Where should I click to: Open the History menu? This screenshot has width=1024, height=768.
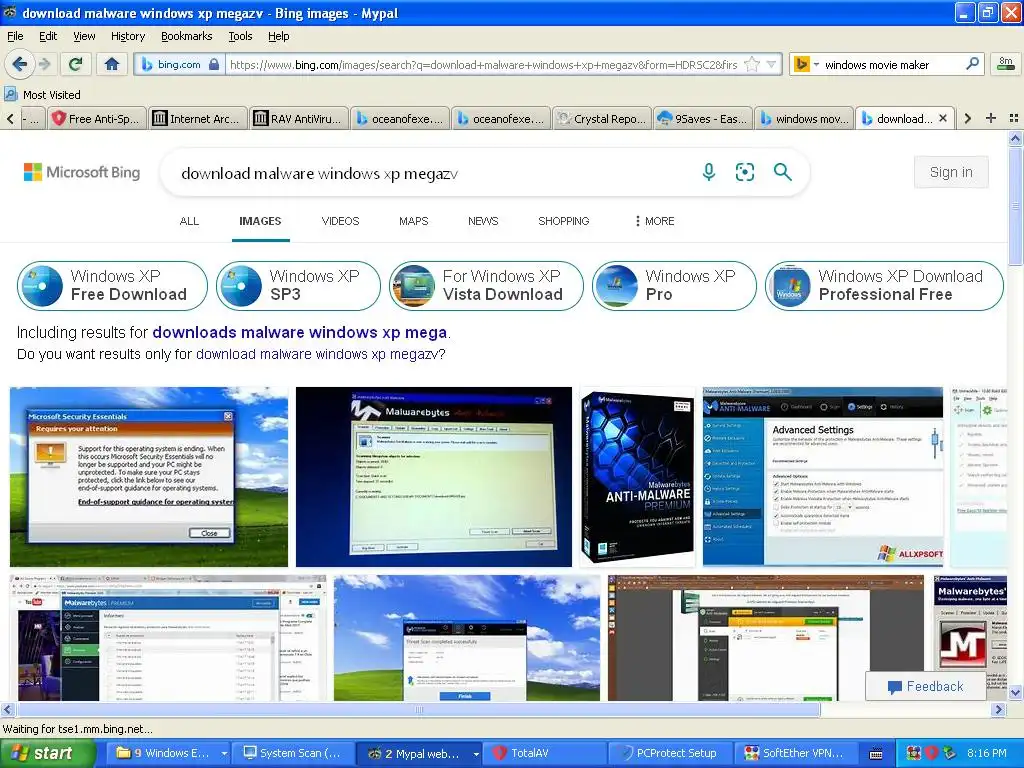point(128,36)
